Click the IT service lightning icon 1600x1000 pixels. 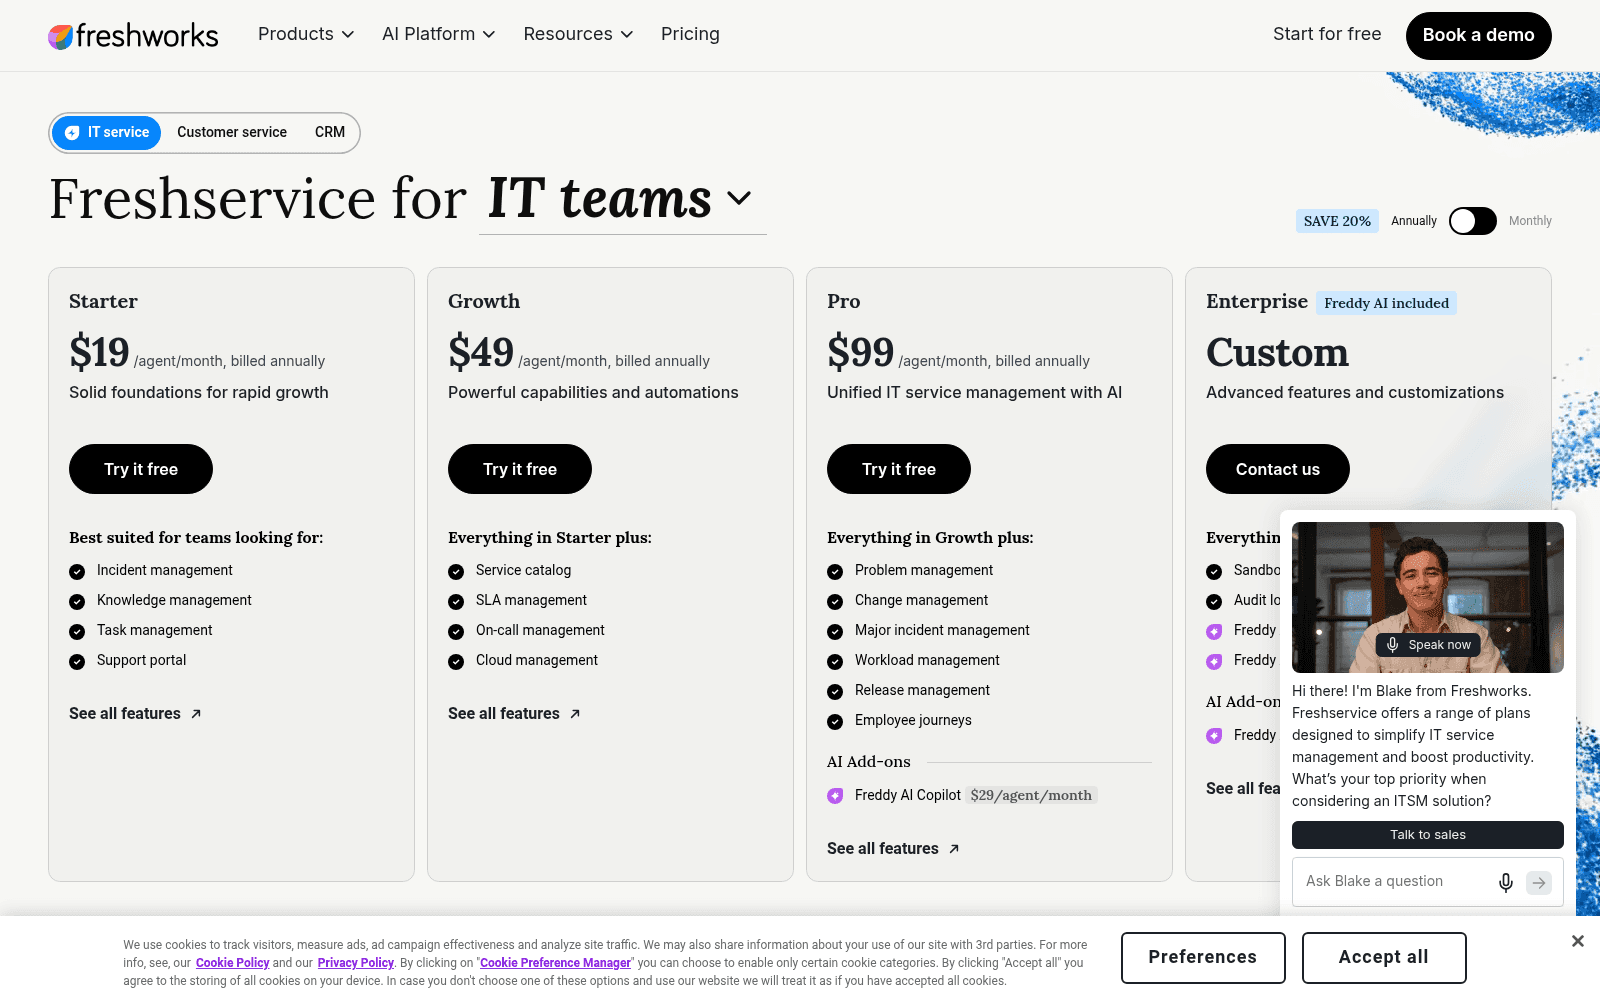tap(72, 133)
